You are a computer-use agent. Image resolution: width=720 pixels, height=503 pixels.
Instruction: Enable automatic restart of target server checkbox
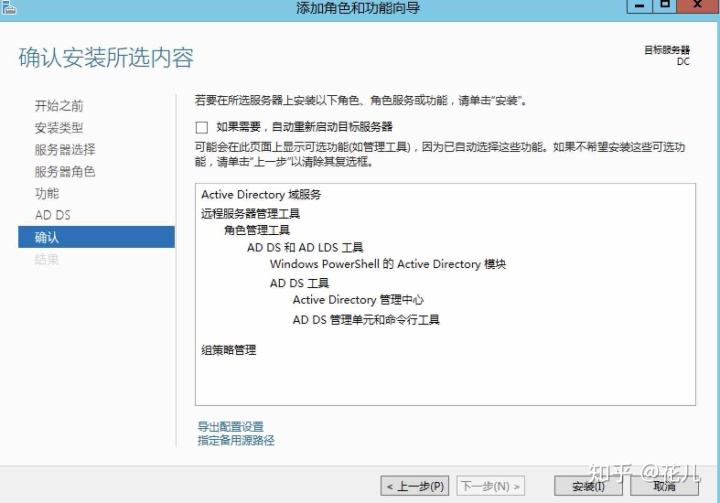pos(202,127)
